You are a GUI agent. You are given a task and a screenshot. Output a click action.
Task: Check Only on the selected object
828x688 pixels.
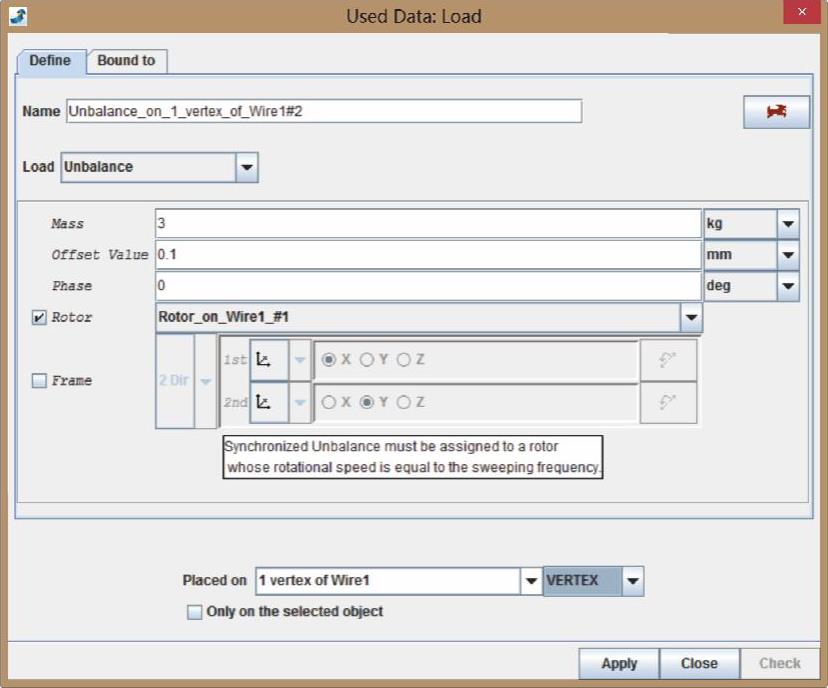(194, 612)
